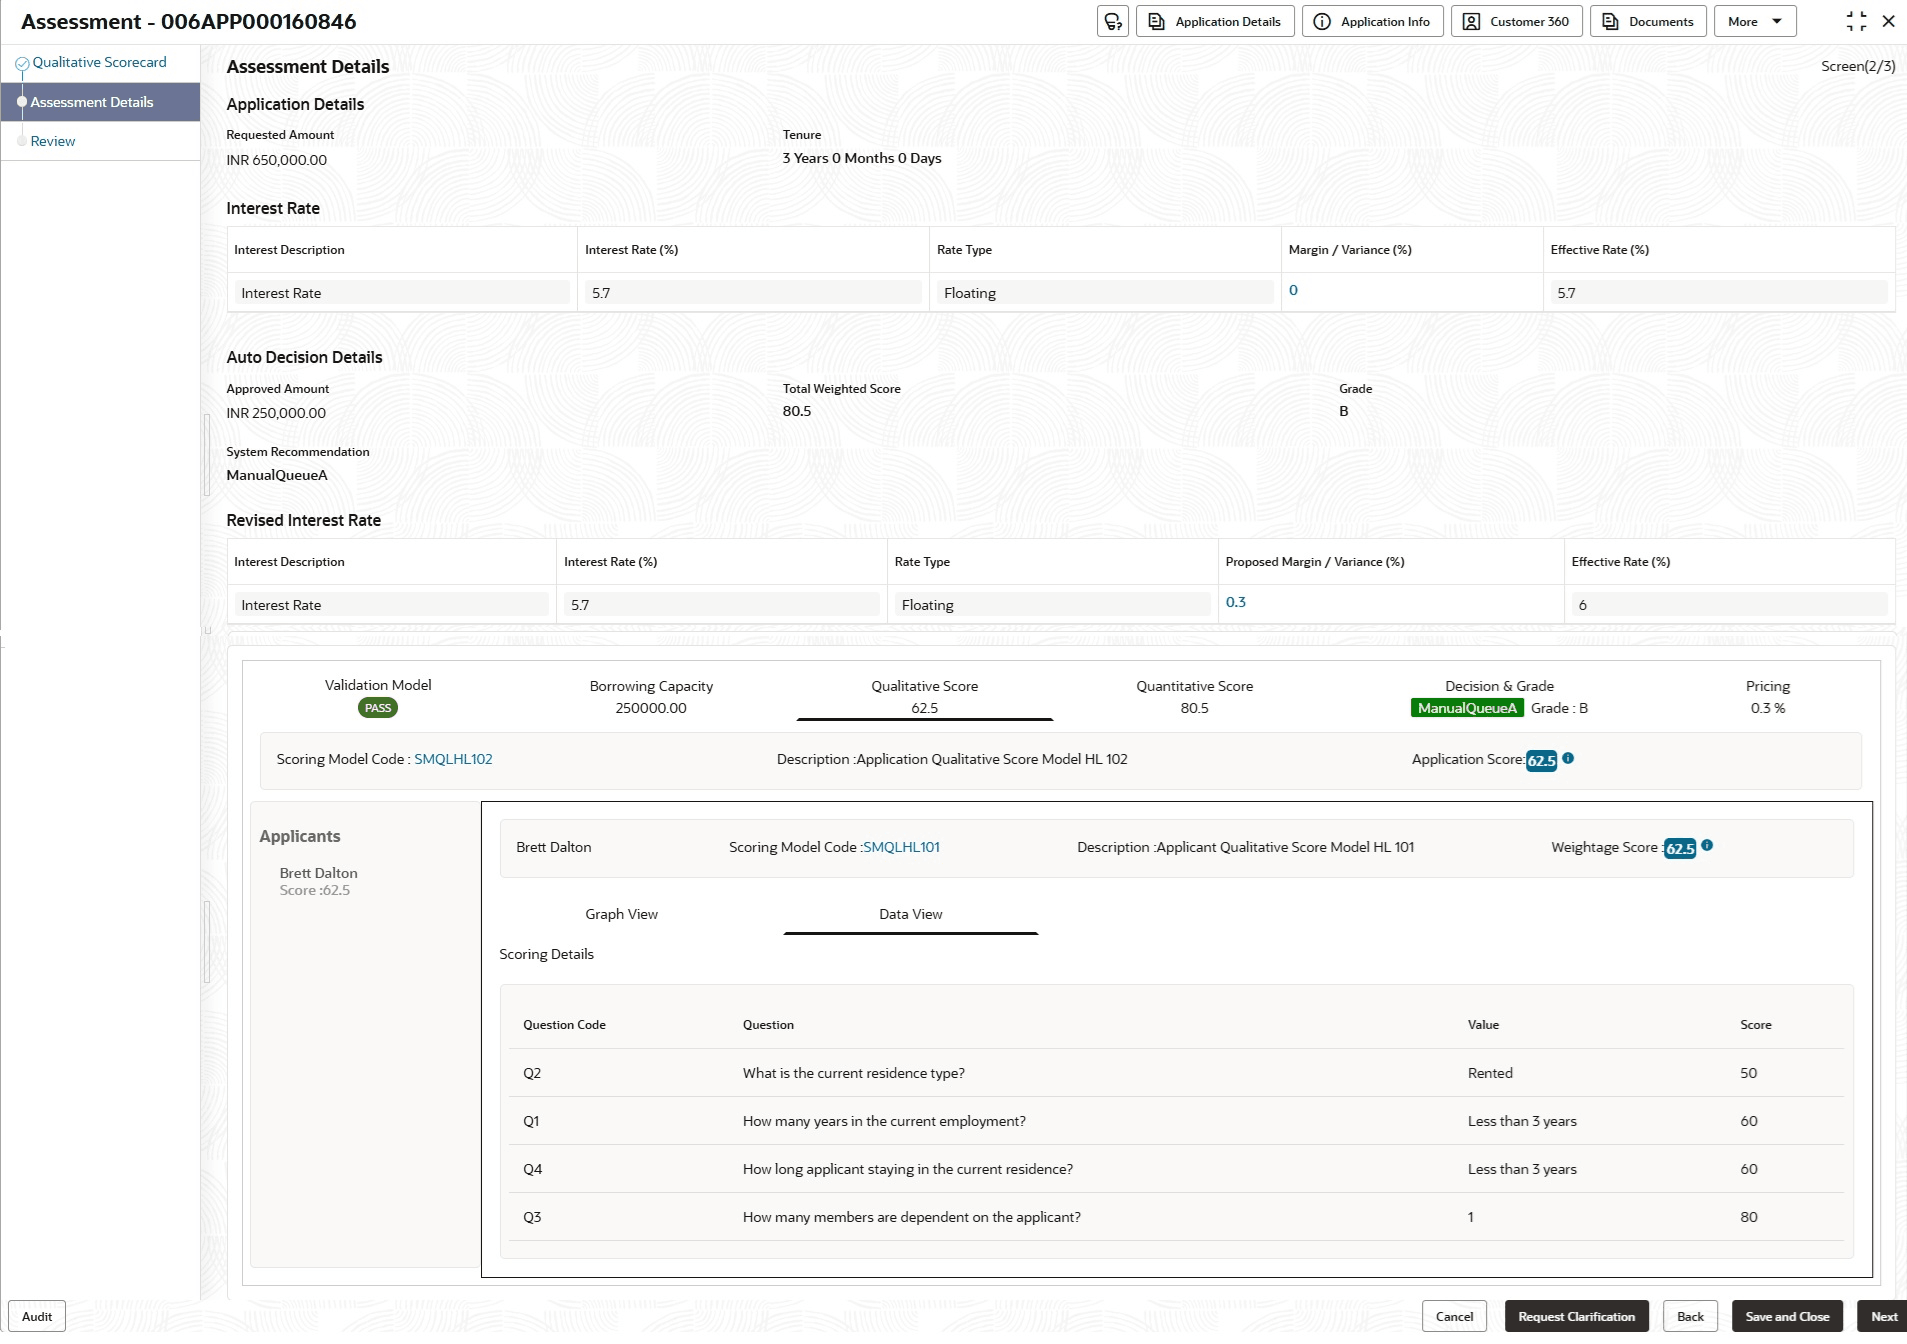The width and height of the screenshot is (1907, 1344).
Task: Click the Application Details document icon
Action: click(1156, 22)
